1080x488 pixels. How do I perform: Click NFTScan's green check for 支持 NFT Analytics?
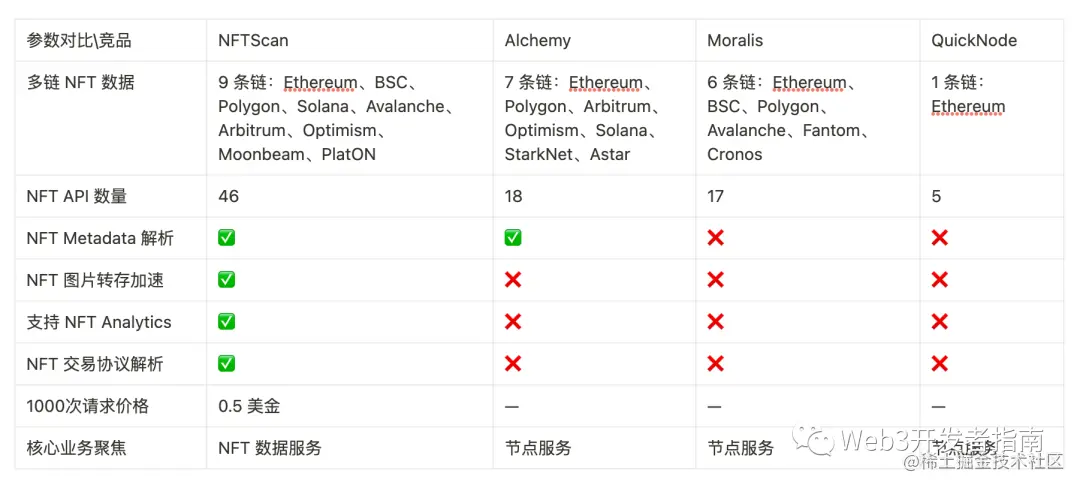[x=227, y=322]
